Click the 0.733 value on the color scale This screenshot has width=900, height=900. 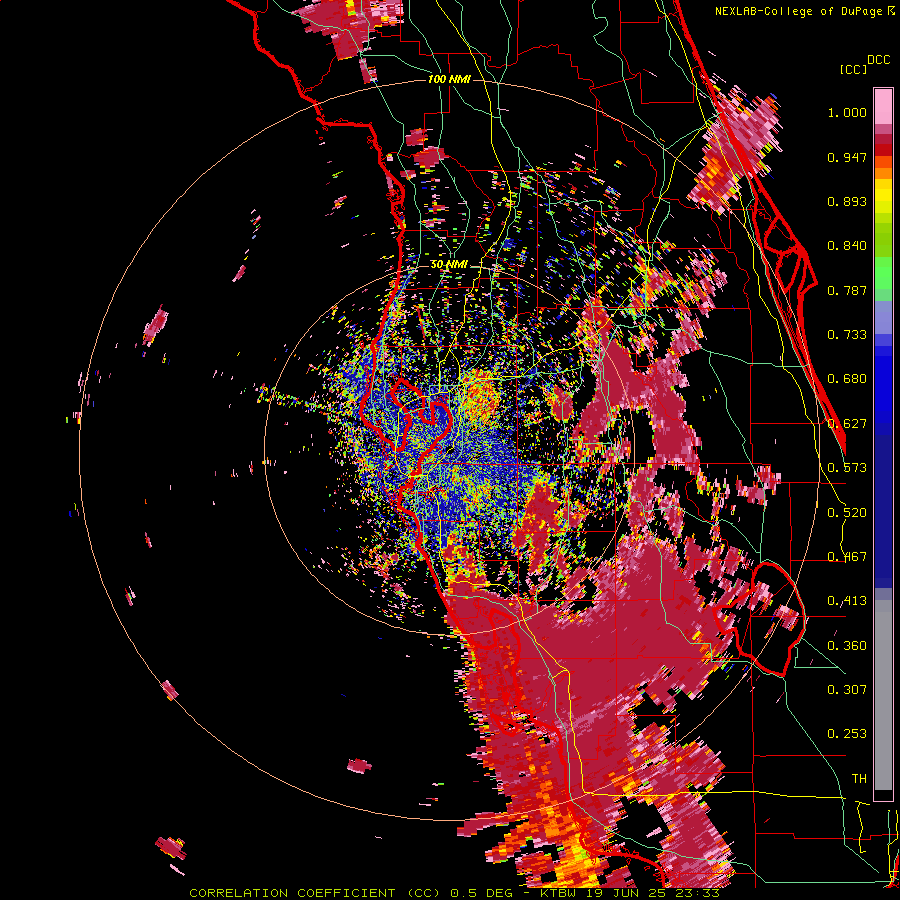(847, 335)
